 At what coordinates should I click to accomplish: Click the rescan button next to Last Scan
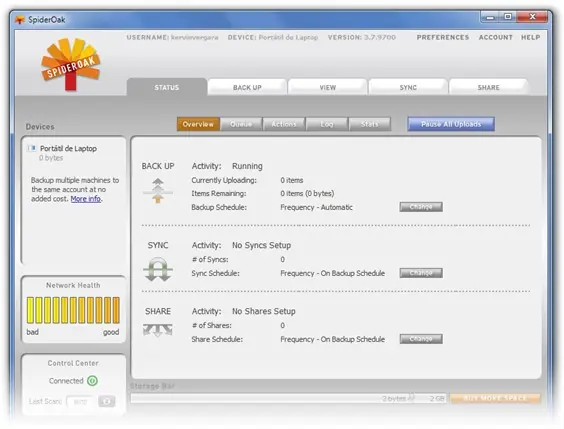[107, 401]
